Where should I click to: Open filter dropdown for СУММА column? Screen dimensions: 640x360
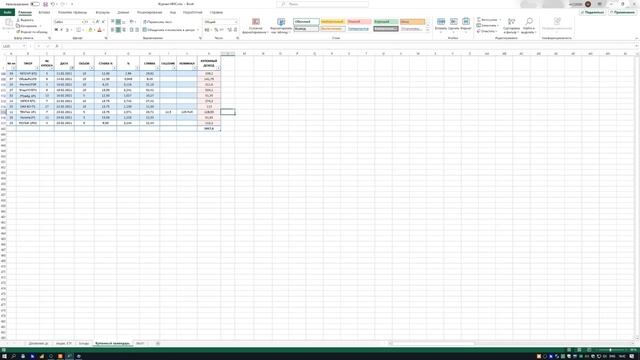(x=158, y=68)
